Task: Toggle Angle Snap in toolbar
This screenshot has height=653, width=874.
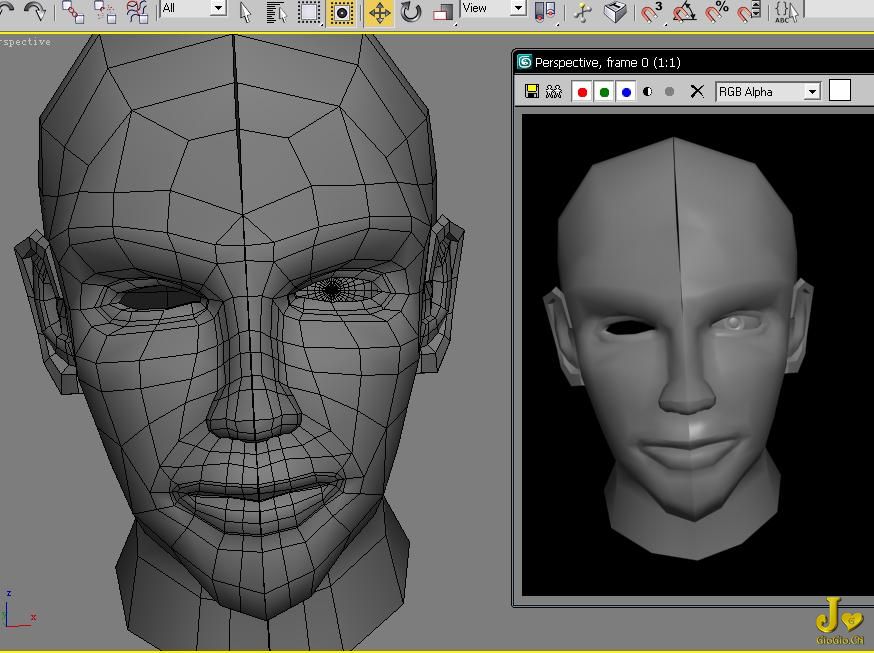Action: 684,12
